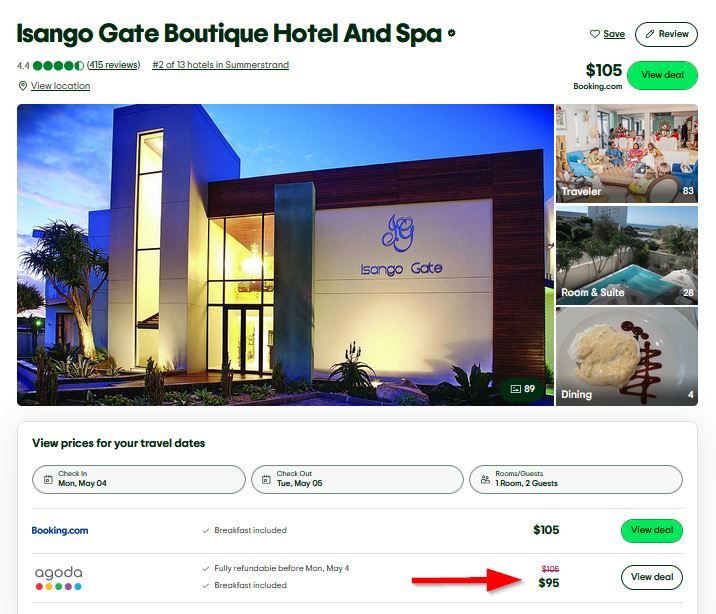Open the Check In date picker

(139, 479)
